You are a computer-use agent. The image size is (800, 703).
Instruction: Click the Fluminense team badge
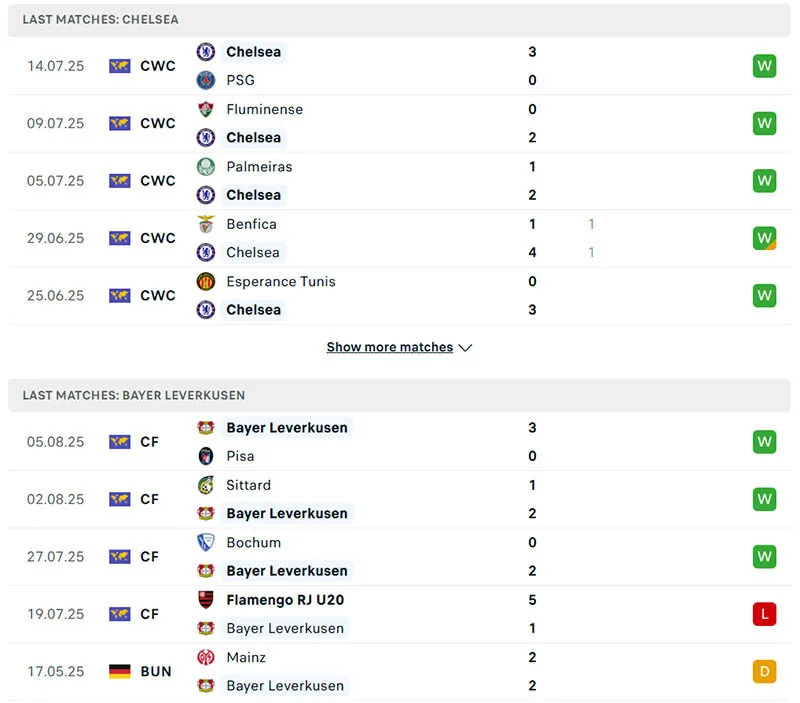tap(206, 109)
